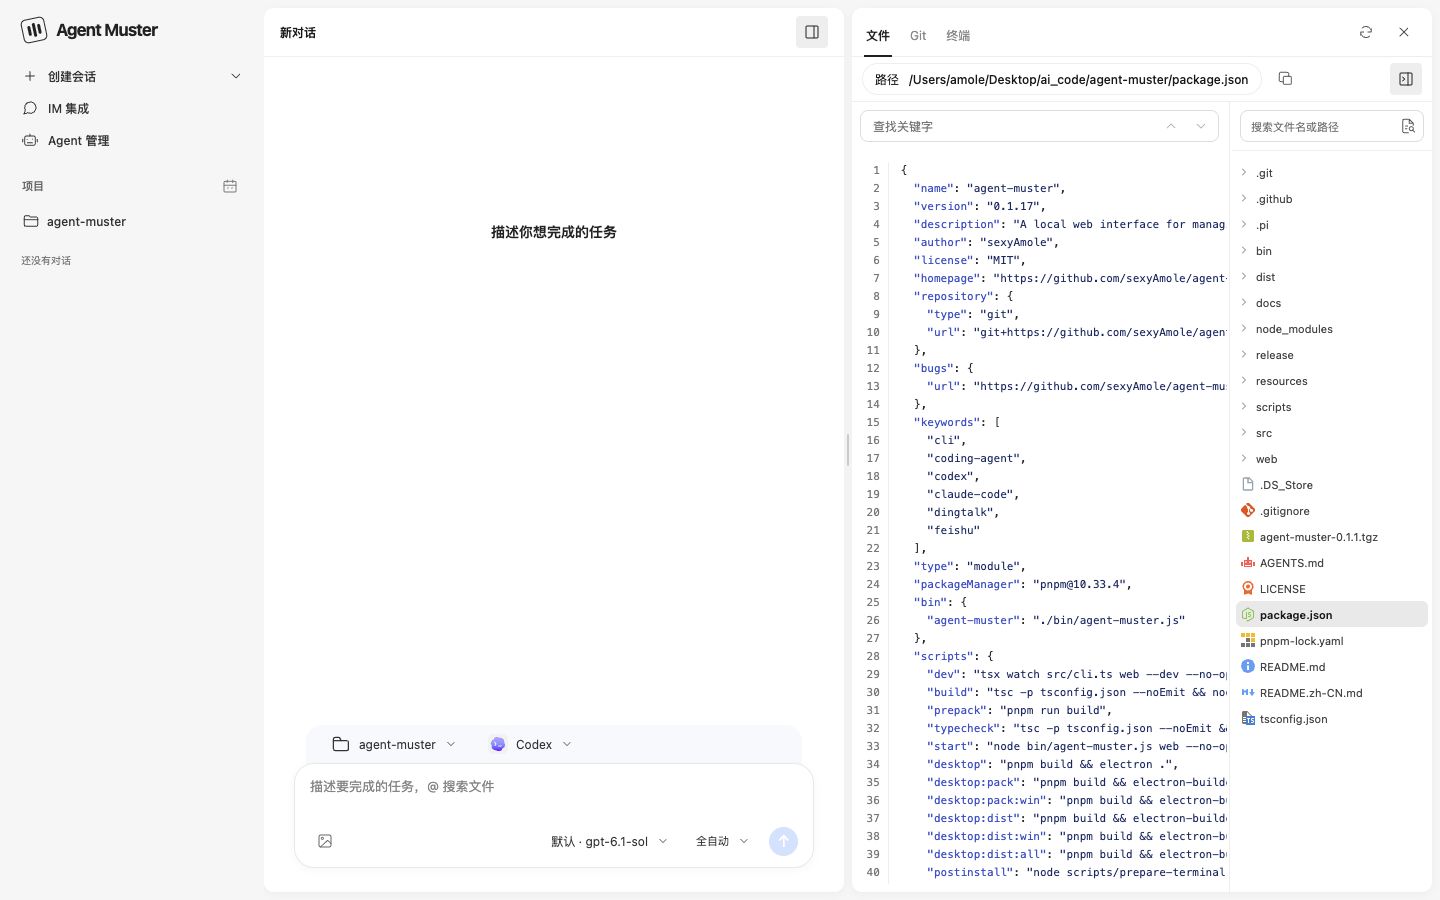The height and width of the screenshot is (900, 1440).
Task: Click the IM 集成 chat icon
Action: (x=30, y=108)
